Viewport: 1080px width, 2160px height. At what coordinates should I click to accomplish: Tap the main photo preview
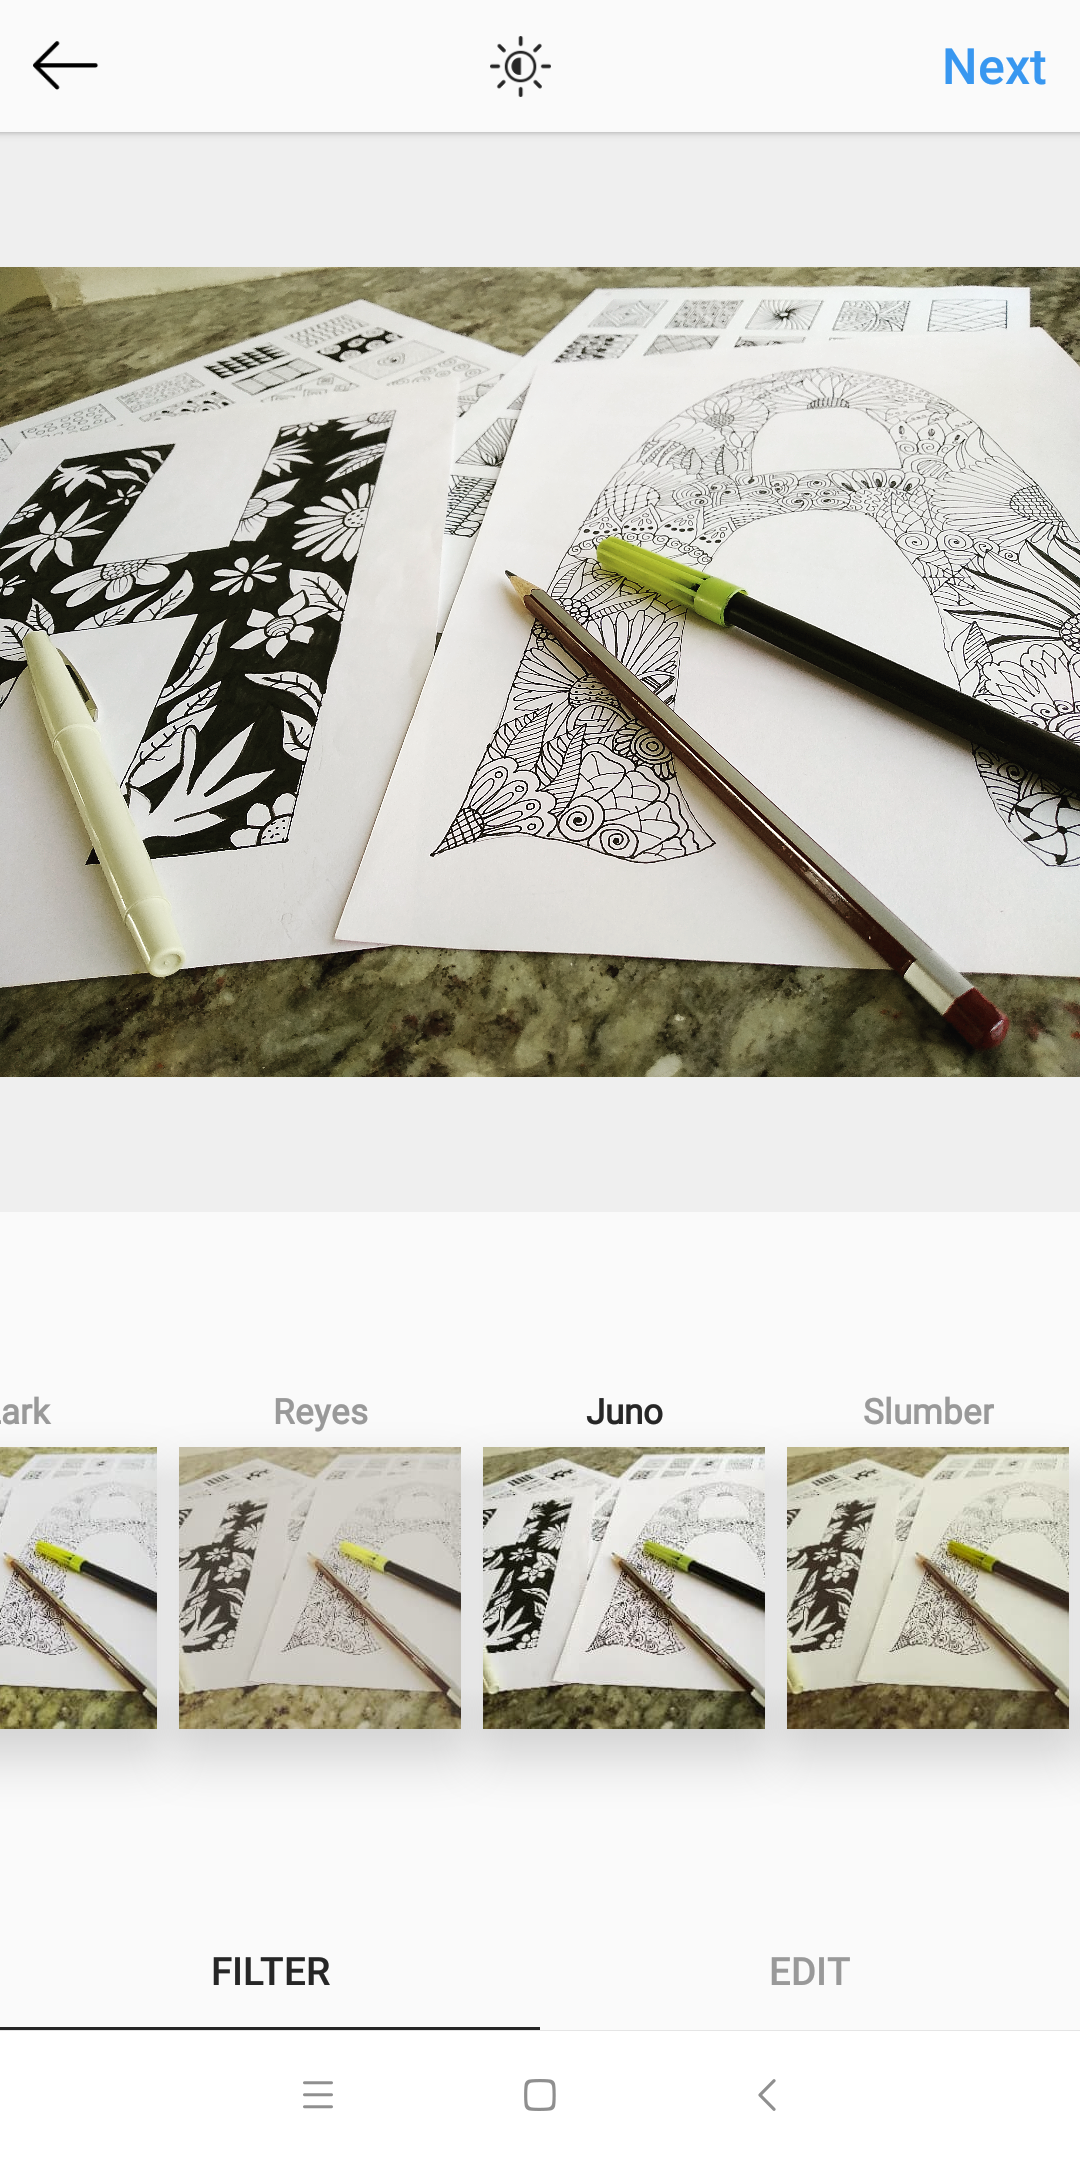click(540, 672)
